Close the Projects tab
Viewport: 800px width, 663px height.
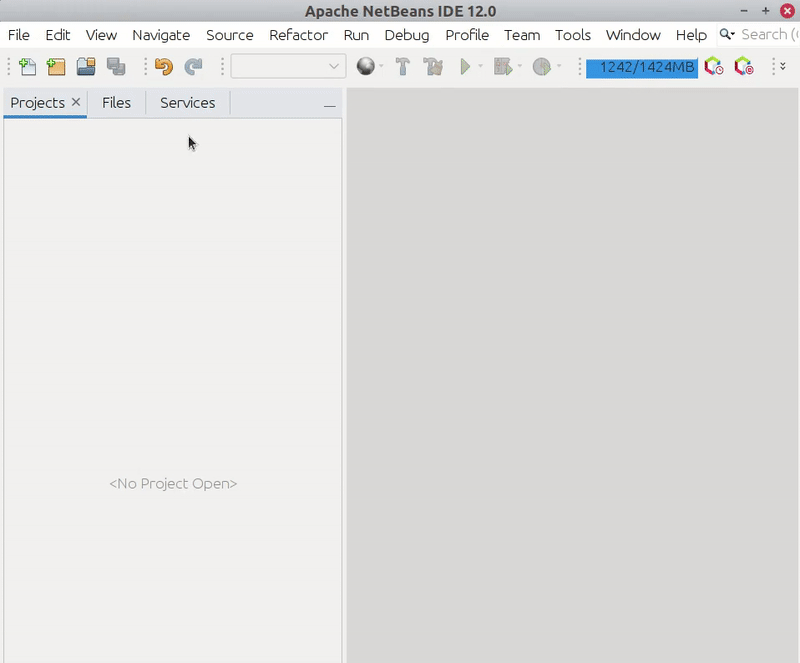pos(76,102)
